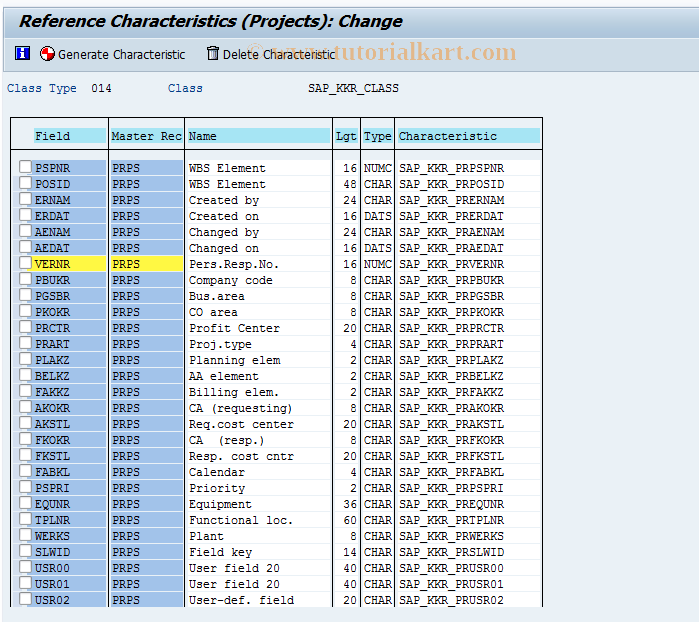The height and width of the screenshot is (622, 699).
Task: Mark the FKSTL Resp. cost cntr checkbox
Action: 25,455
